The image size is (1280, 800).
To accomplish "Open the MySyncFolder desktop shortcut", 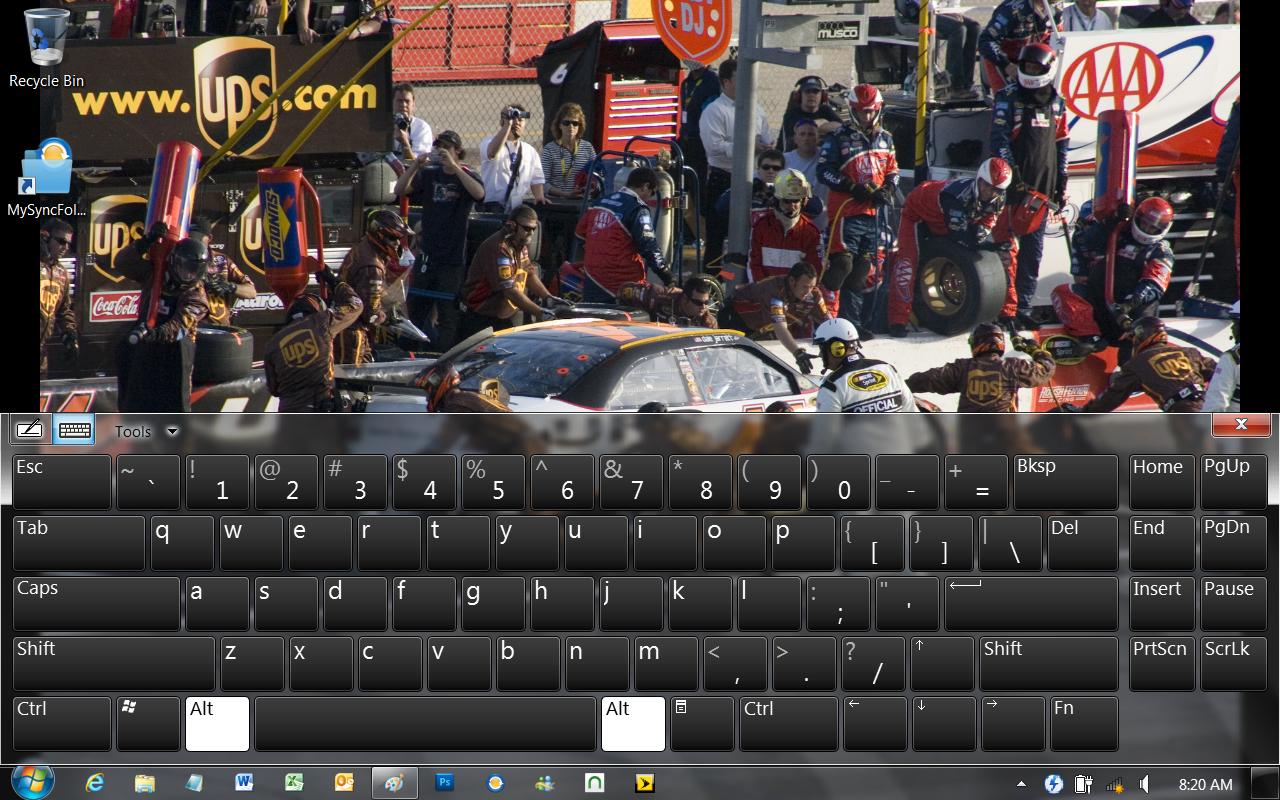I will (46, 178).
